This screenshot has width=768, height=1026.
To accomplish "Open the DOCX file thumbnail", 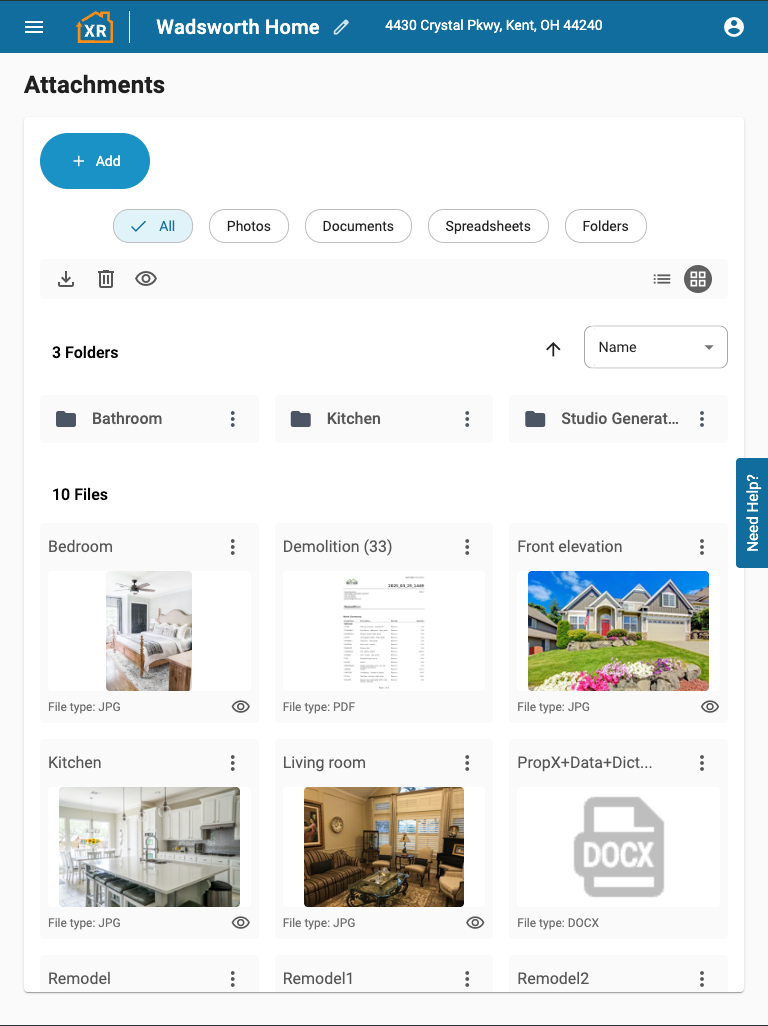I will point(618,847).
